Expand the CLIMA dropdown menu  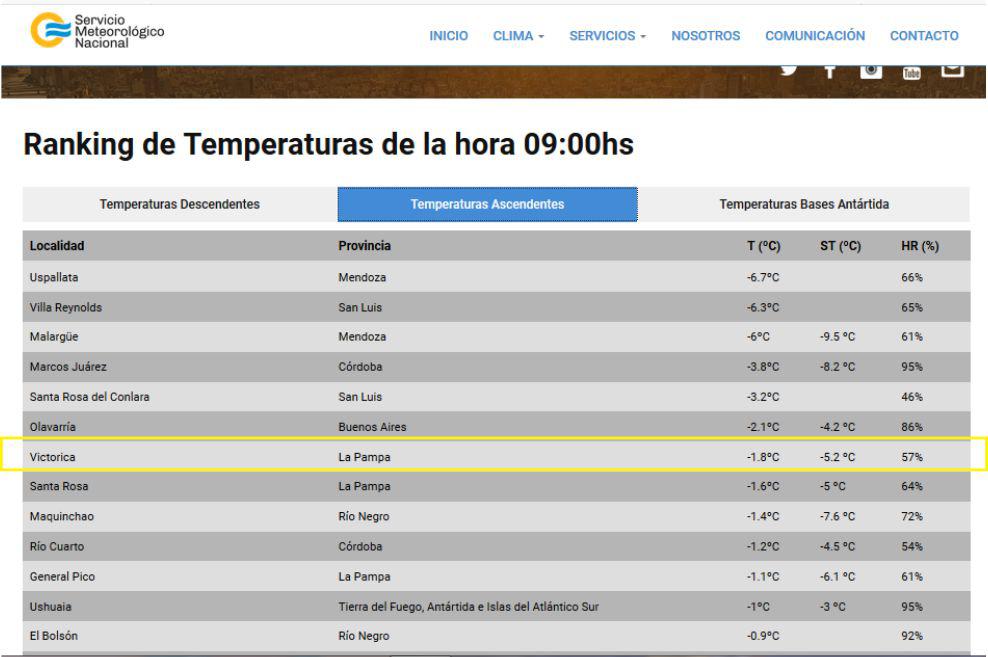coord(518,36)
